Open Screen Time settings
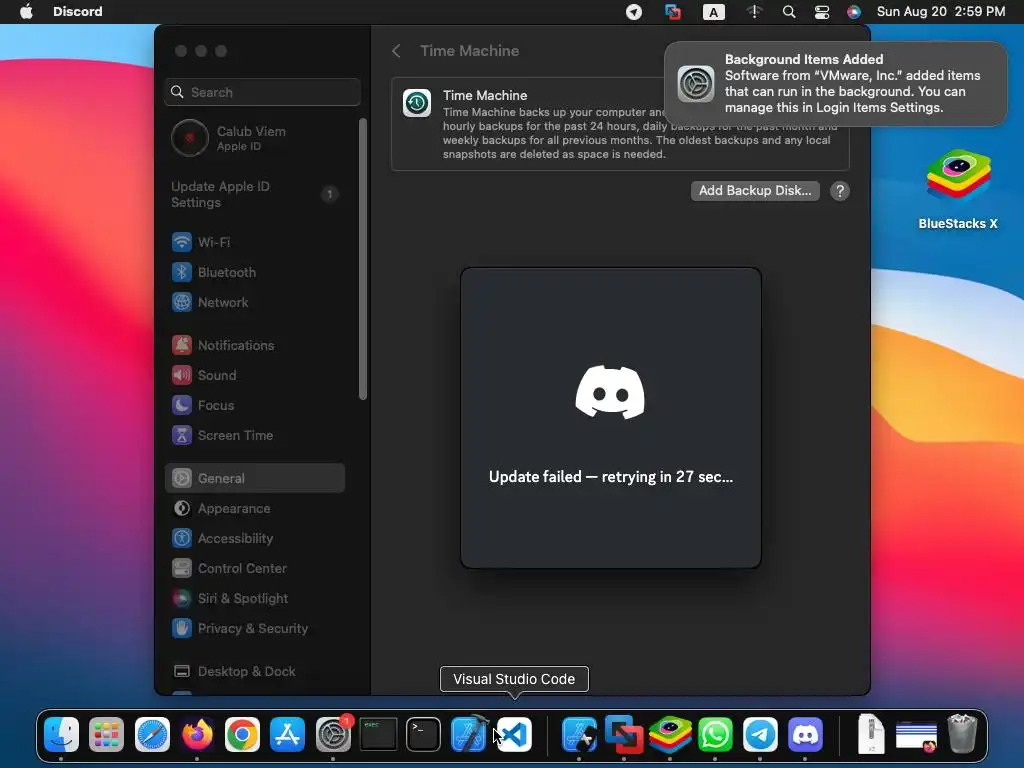This screenshot has width=1024, height=768. point(255,436)
